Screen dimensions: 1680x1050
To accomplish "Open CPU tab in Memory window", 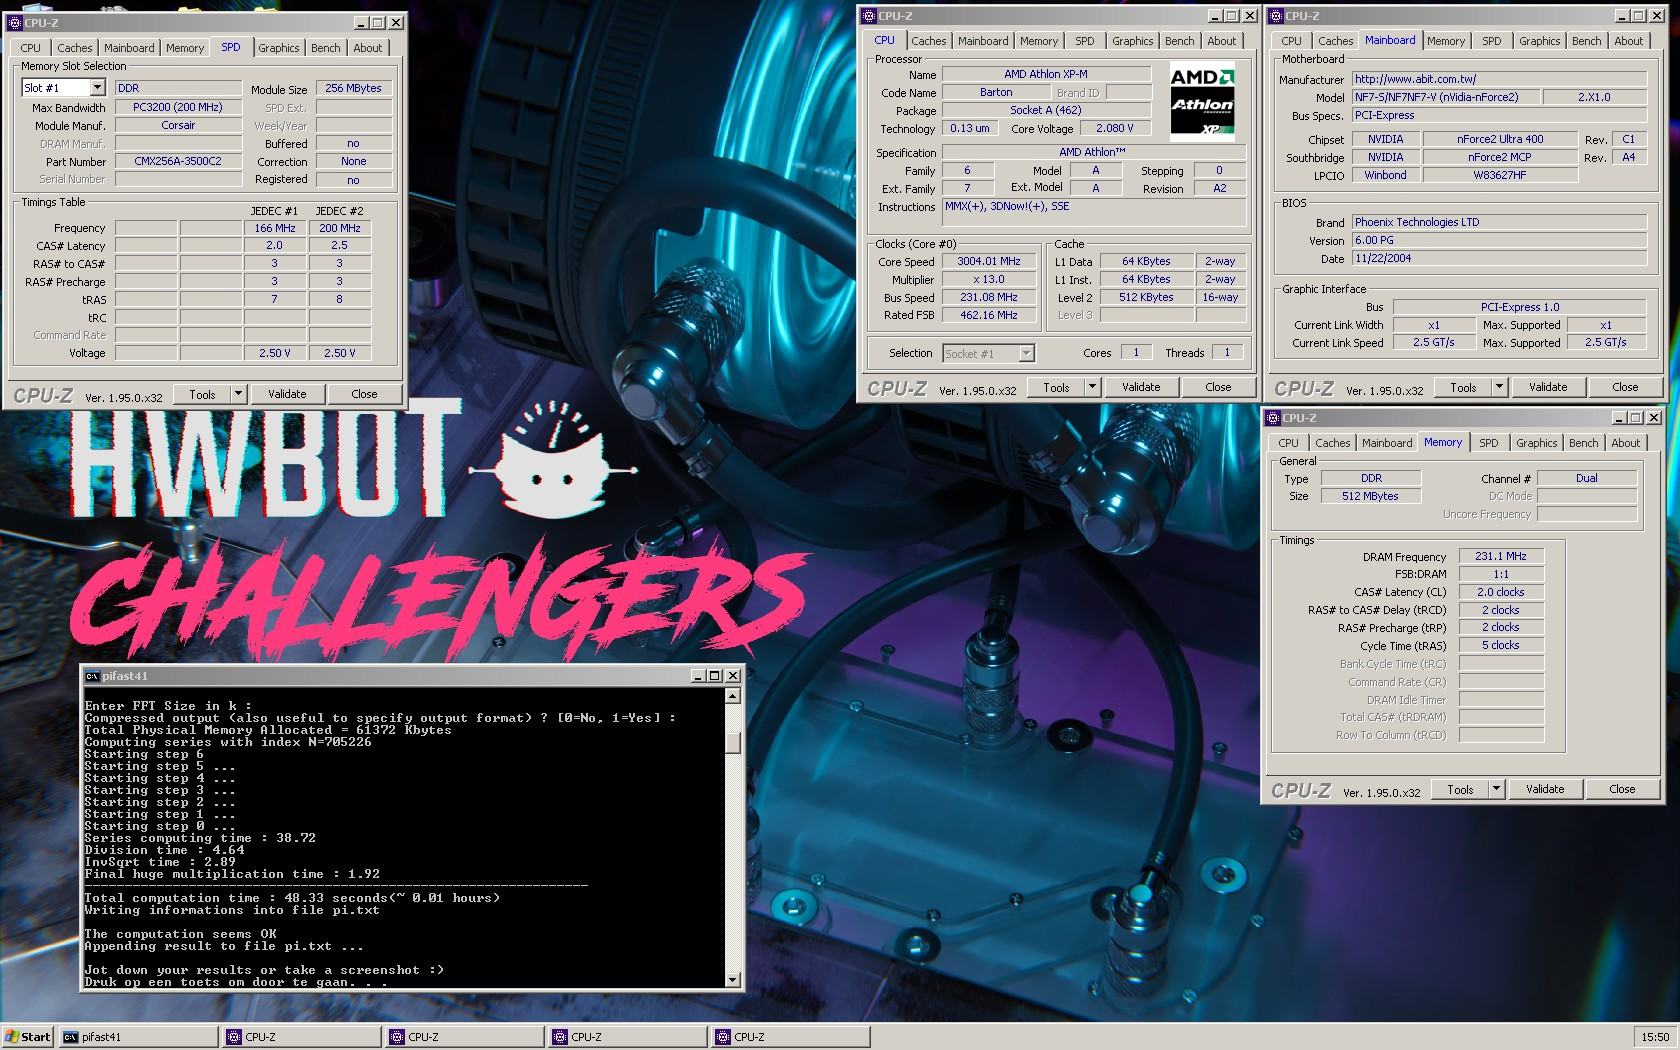I will (x=1288, y=443).
